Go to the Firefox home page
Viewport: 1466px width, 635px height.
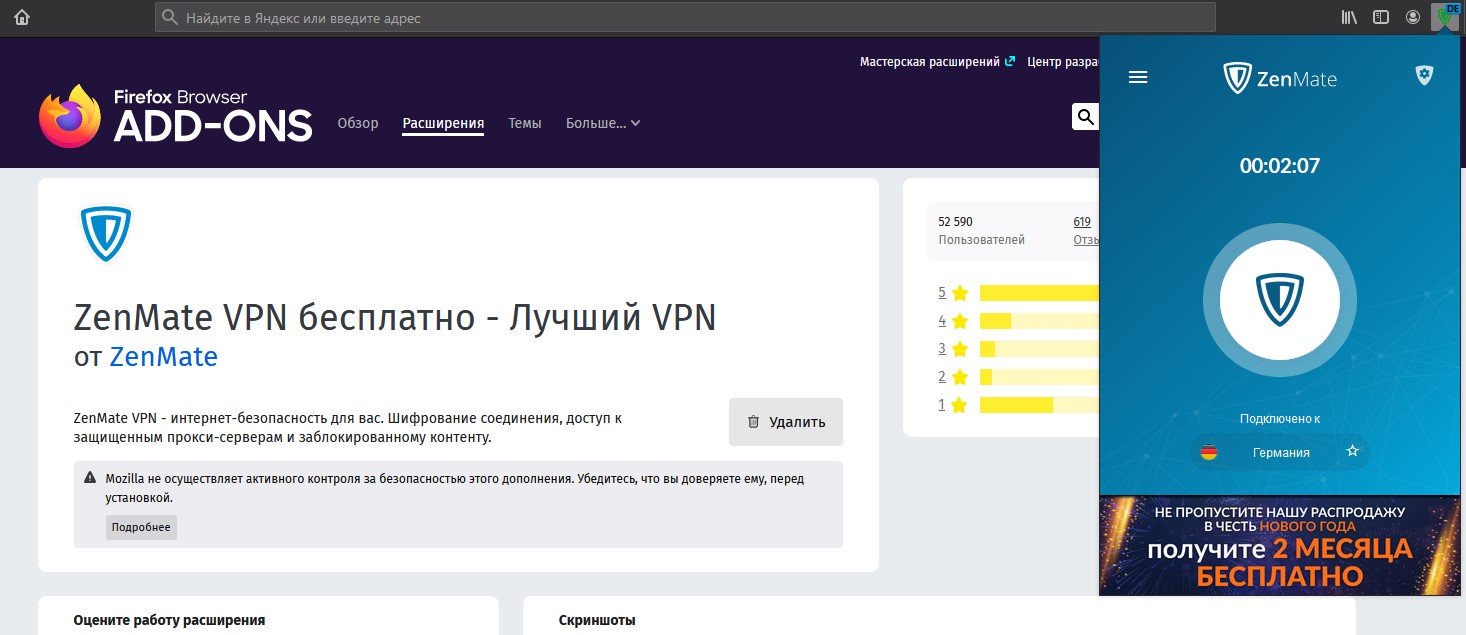point(22,17)
